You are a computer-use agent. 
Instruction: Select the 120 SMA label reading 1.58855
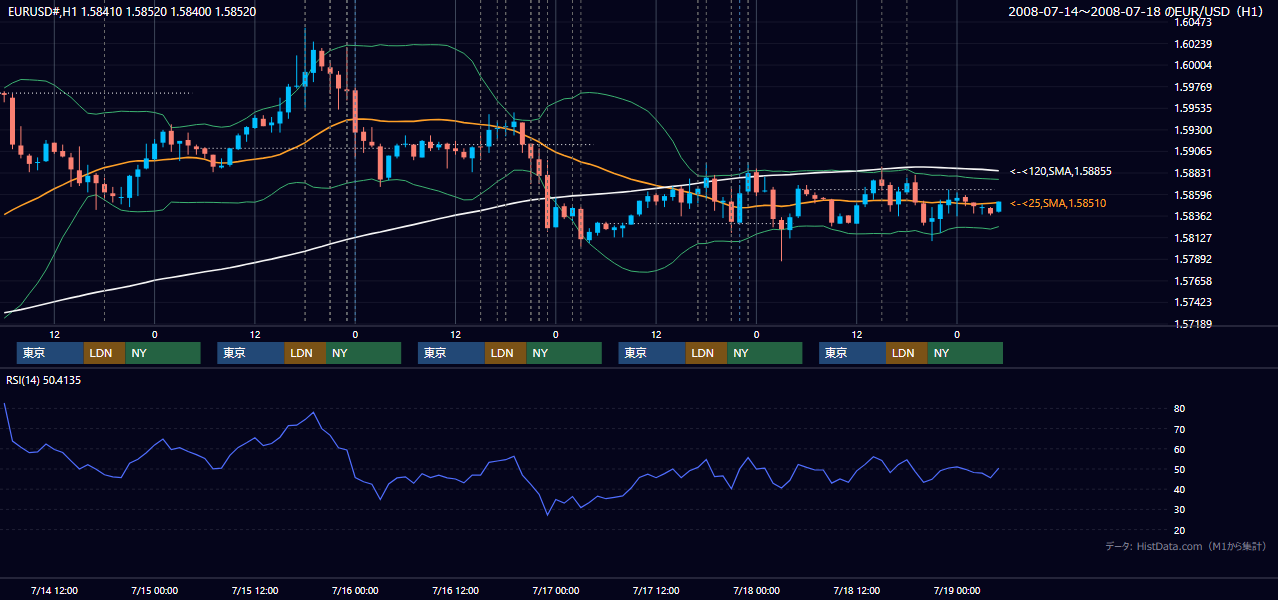(x=1061, y=172)
